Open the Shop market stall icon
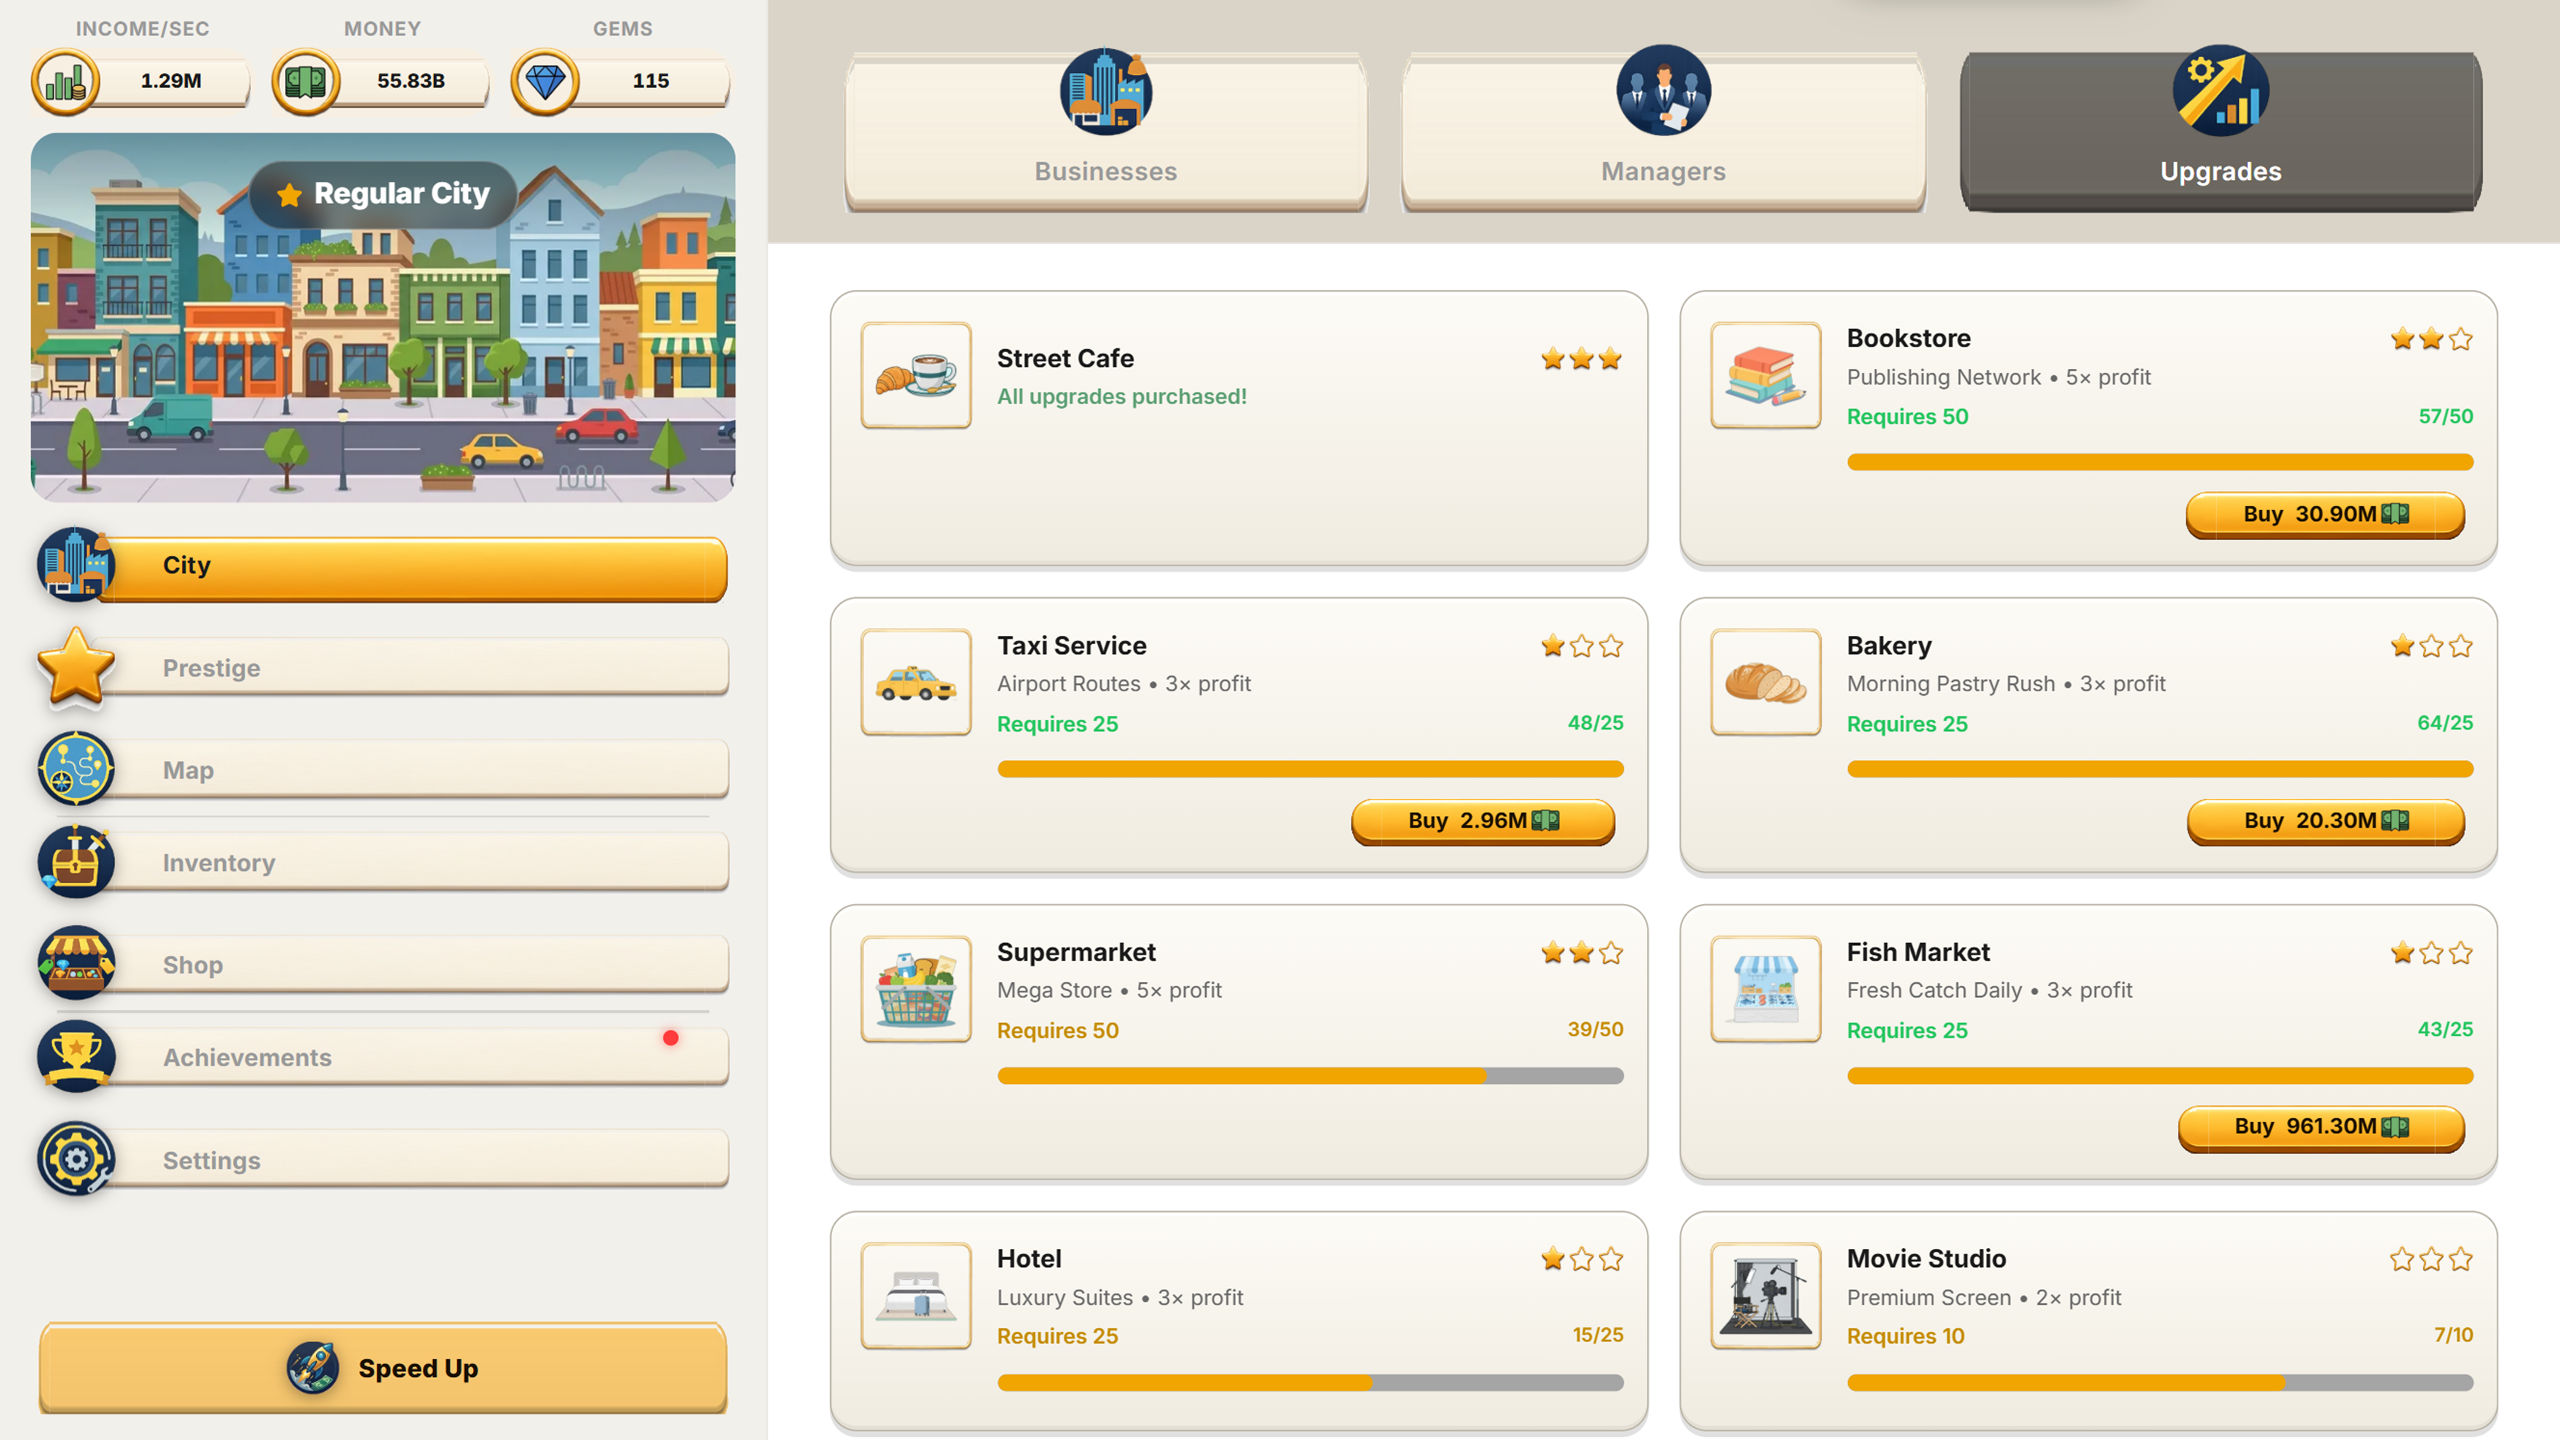Screen dimensions: 2560x1440 tap(76, 964)
